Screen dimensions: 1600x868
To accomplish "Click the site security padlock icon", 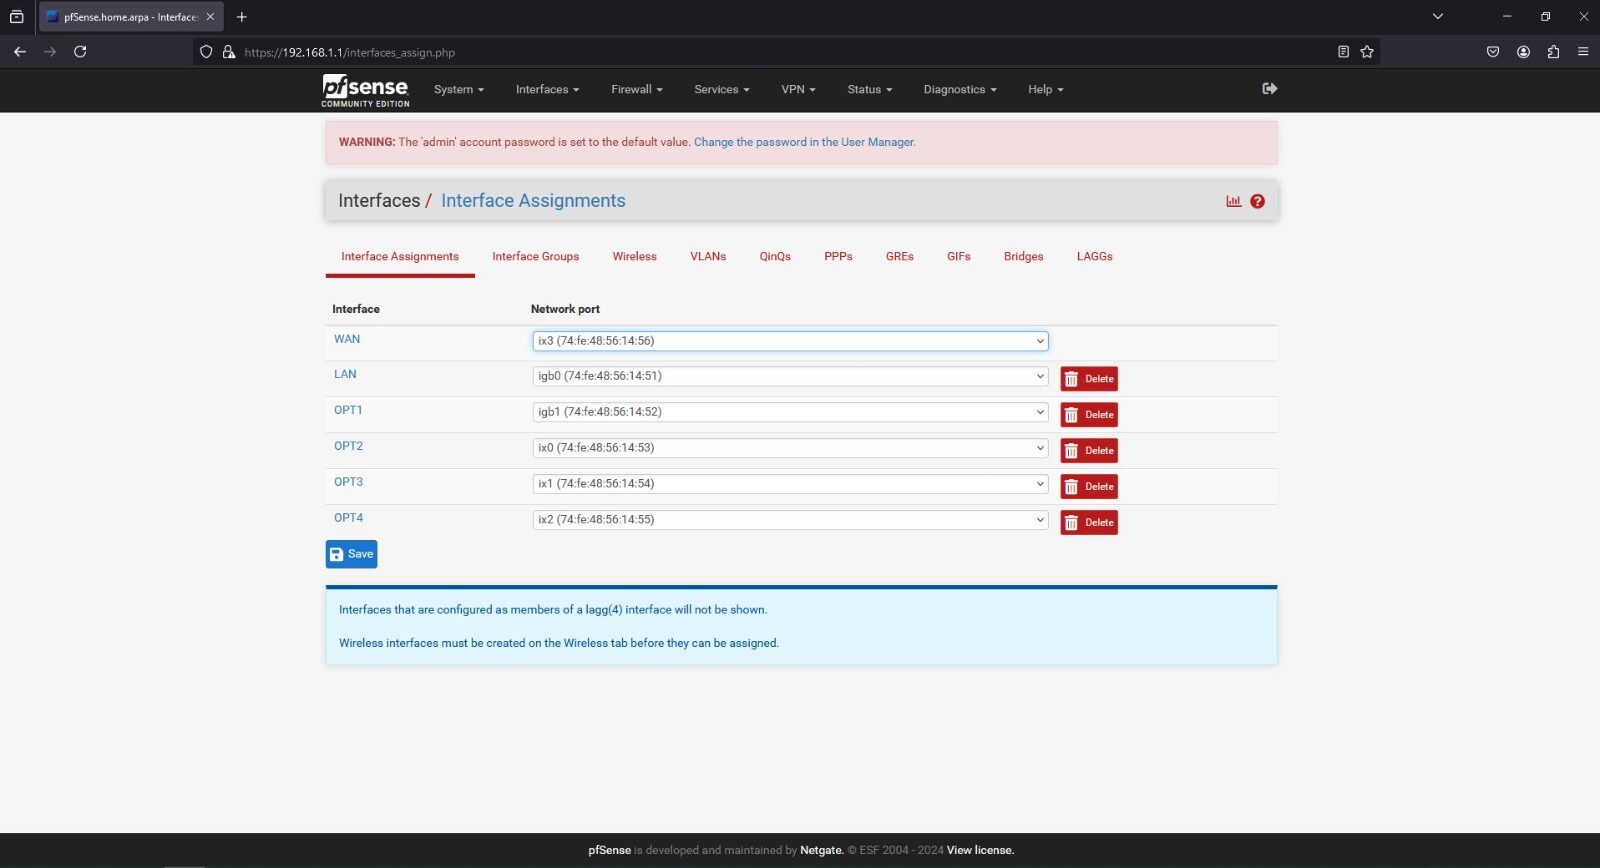I will pyautogui.click(x=229, y=52).
